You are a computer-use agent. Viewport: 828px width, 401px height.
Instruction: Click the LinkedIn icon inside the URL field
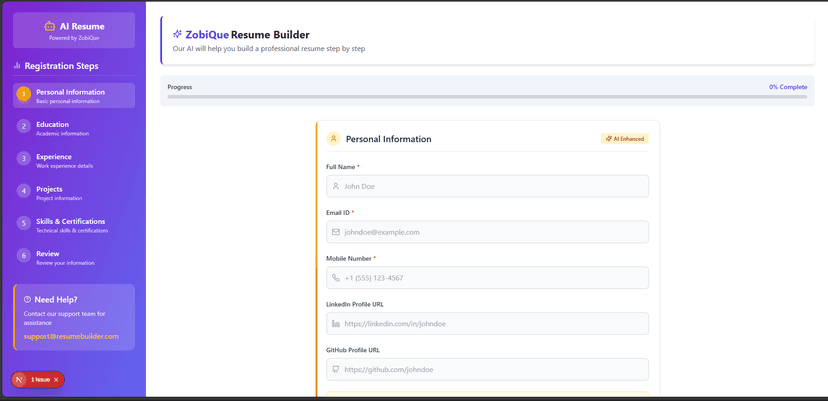coord(336,323)
